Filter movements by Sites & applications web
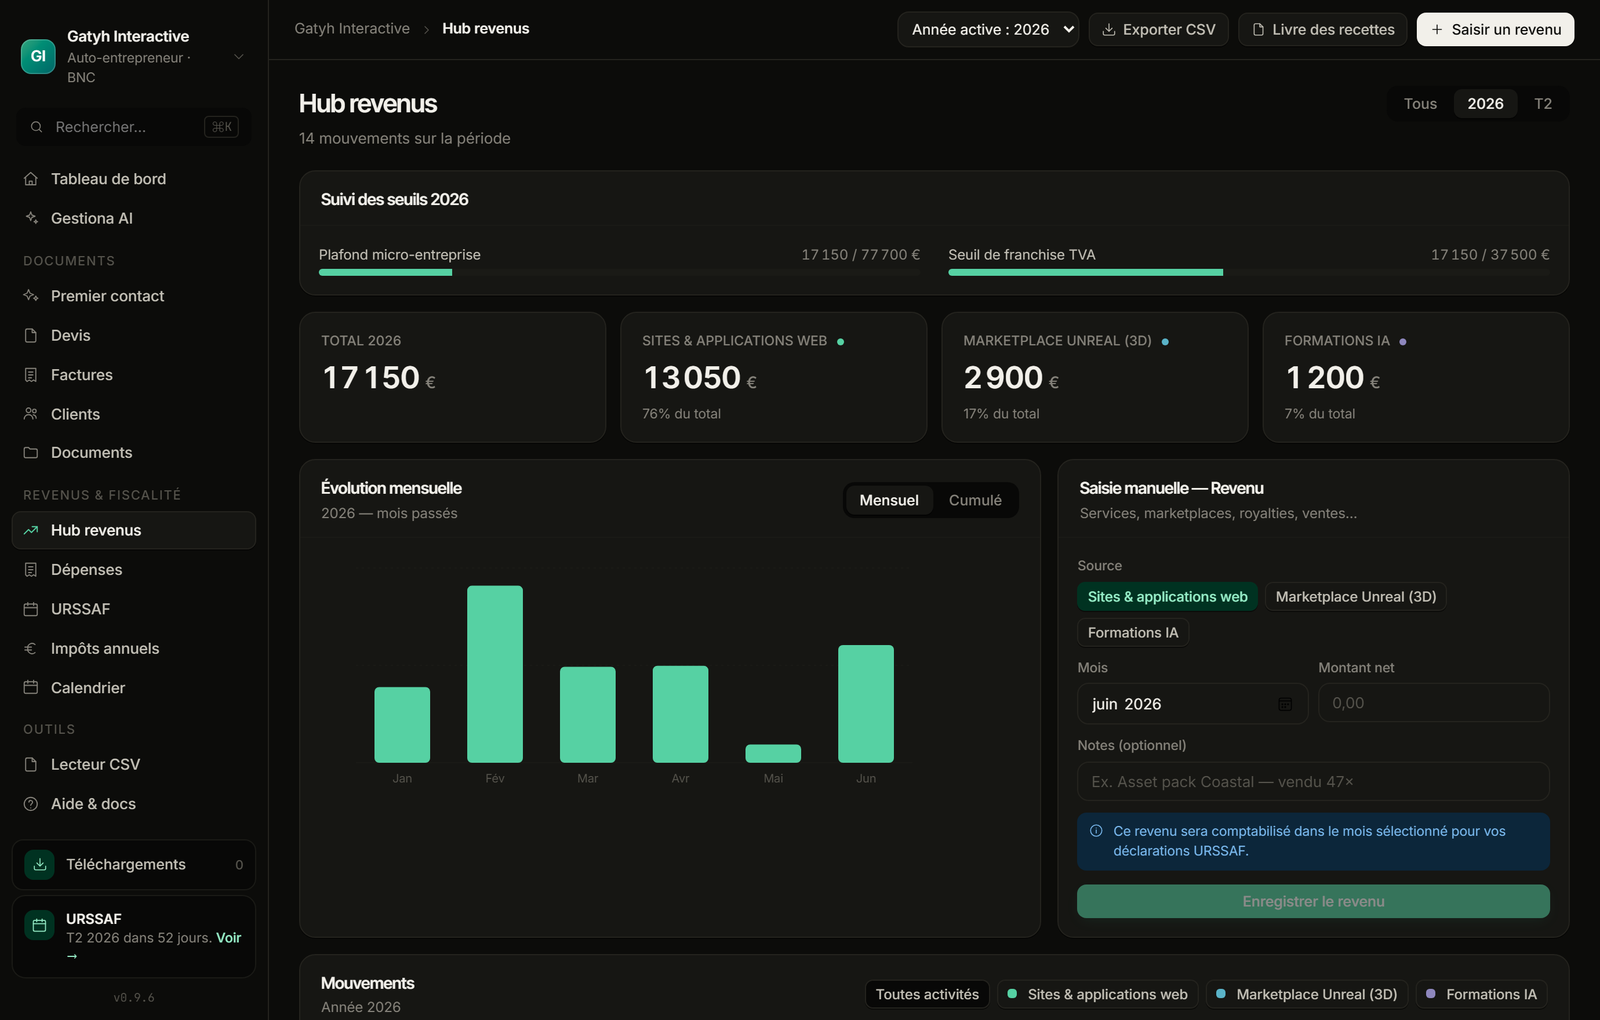The width and height of the screenshot is (1600, 1020). (x=1097, y=994)
